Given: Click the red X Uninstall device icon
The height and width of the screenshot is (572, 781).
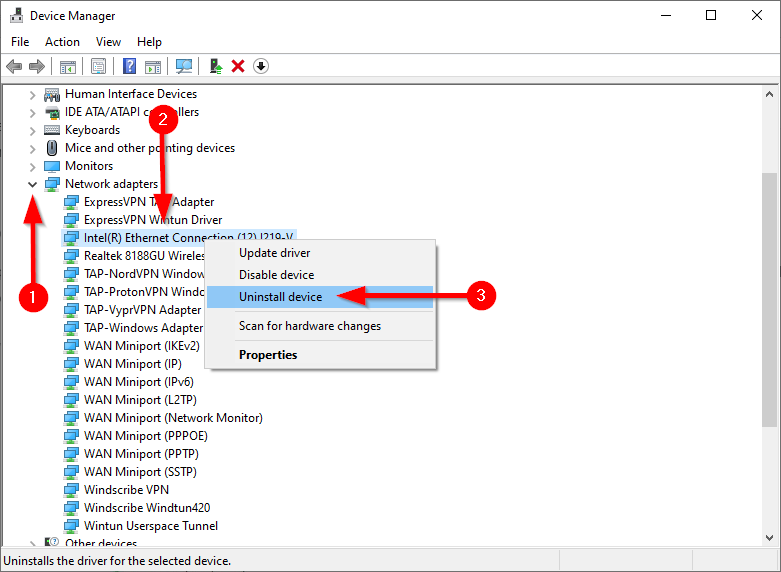Looking at the screenshot, I should 238,66.
